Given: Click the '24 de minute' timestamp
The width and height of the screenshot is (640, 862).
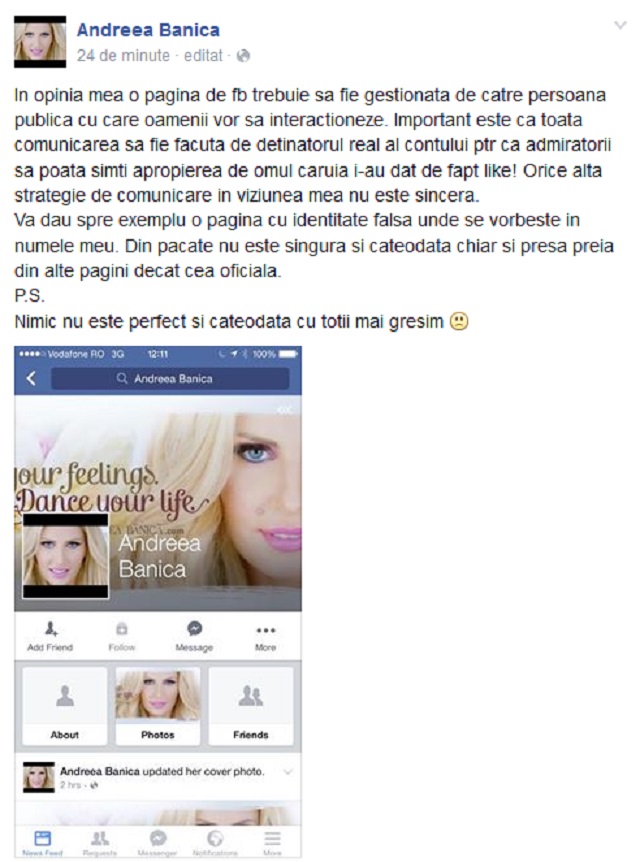Looking at the screenshot, I should pyautogui.click(x=123, y=56).
